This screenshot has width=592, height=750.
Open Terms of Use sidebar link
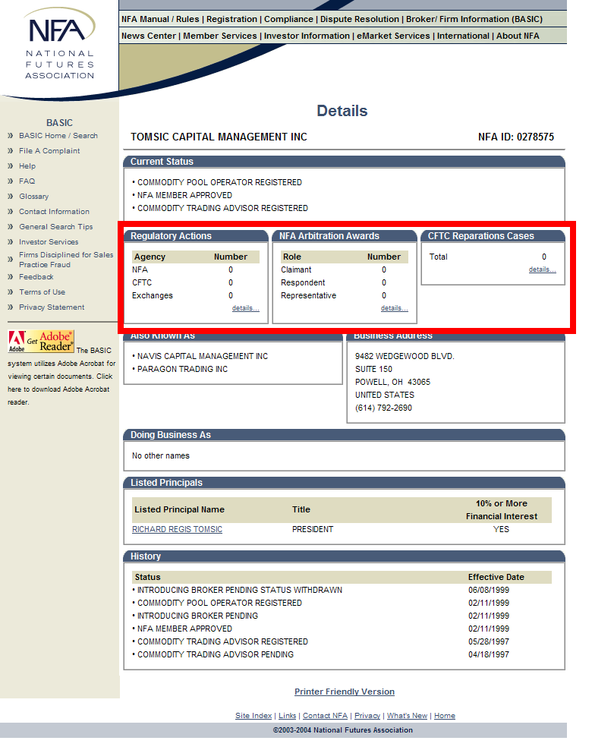[x=42, y=292]
